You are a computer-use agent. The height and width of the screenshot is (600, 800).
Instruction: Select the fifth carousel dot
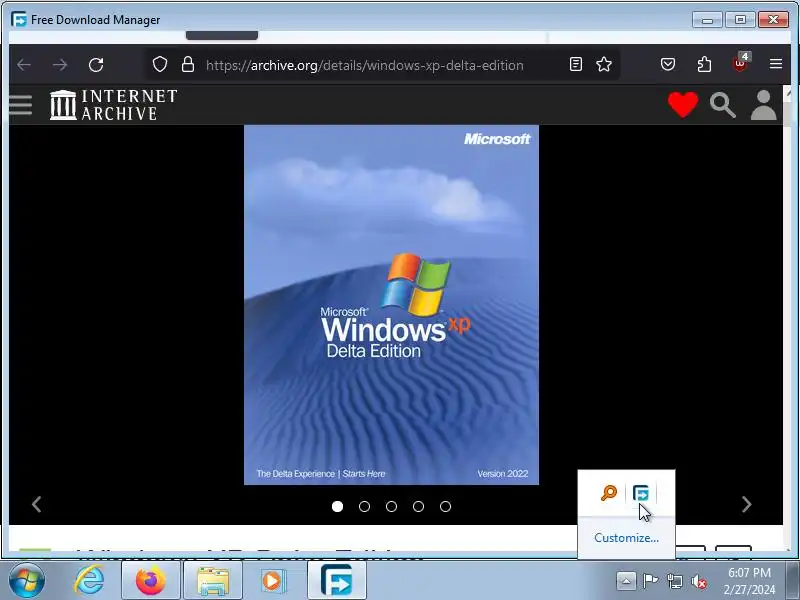(x=445, y=506)
